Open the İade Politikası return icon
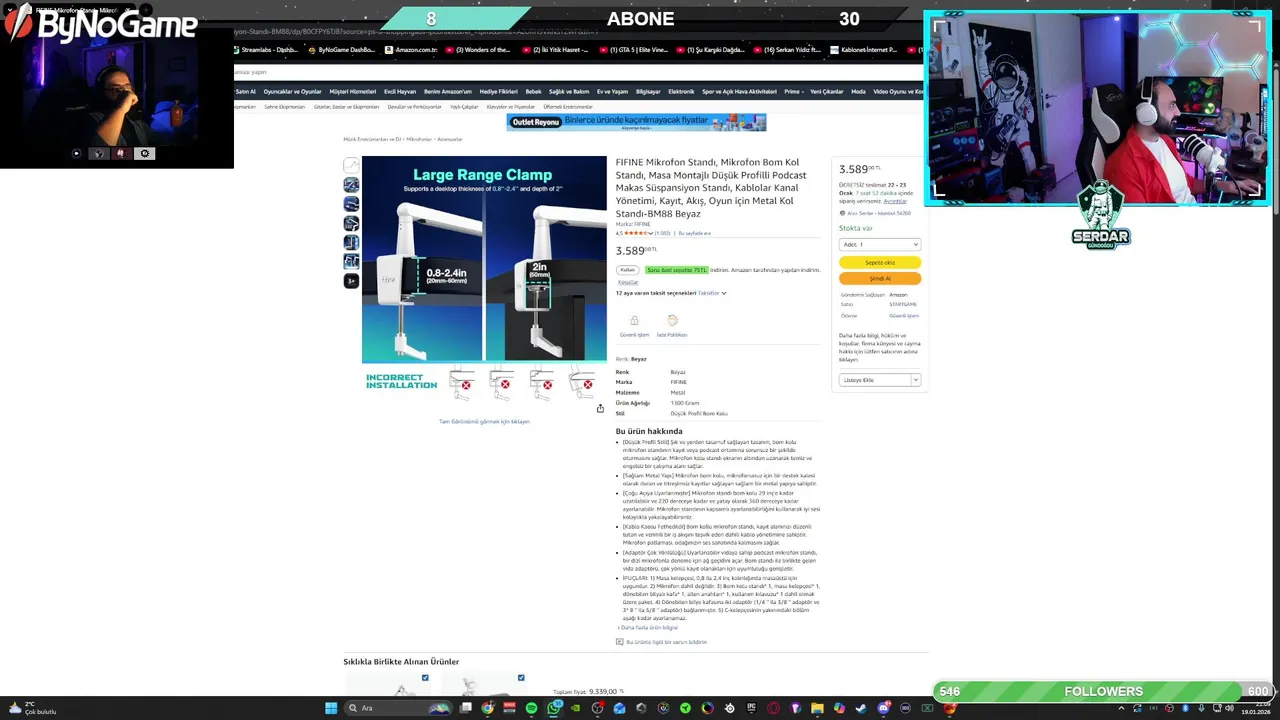The height and width of the screenshot is (720, 1280). click(x=672, y=321)
